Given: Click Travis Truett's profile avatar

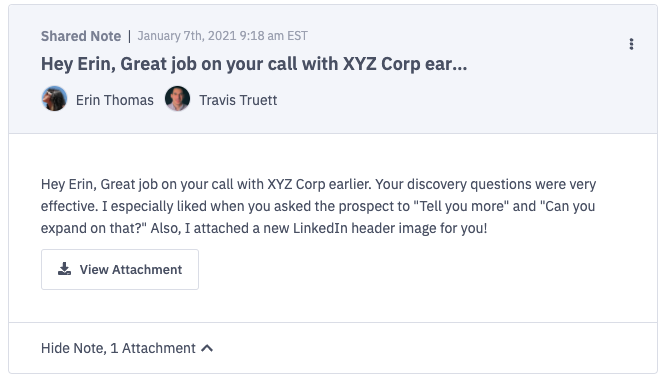Looking at the screenshot, I should tap(177, 99).
